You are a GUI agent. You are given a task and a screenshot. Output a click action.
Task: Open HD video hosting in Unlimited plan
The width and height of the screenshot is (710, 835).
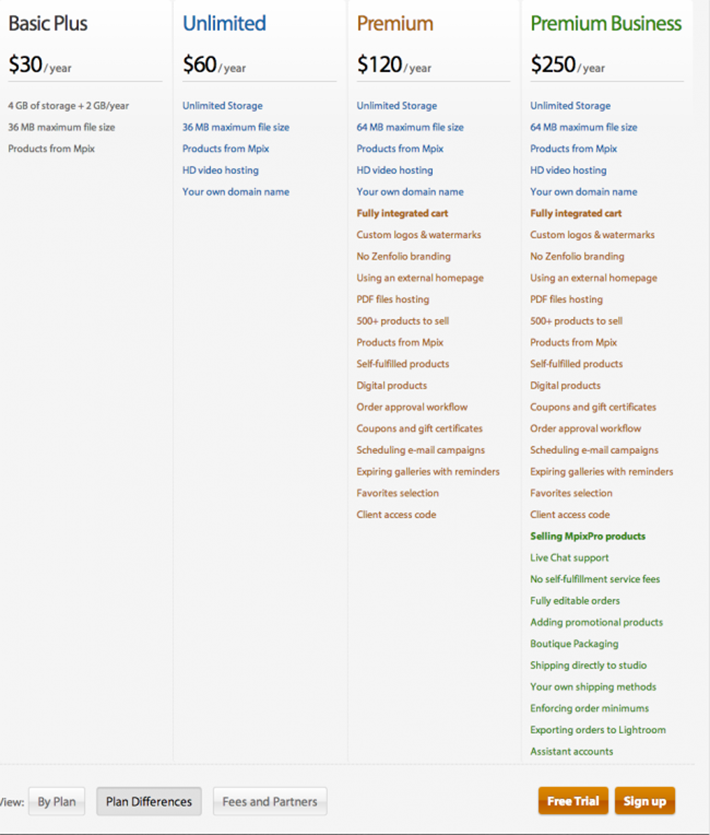pyautogui.click(x=221, y=170)
